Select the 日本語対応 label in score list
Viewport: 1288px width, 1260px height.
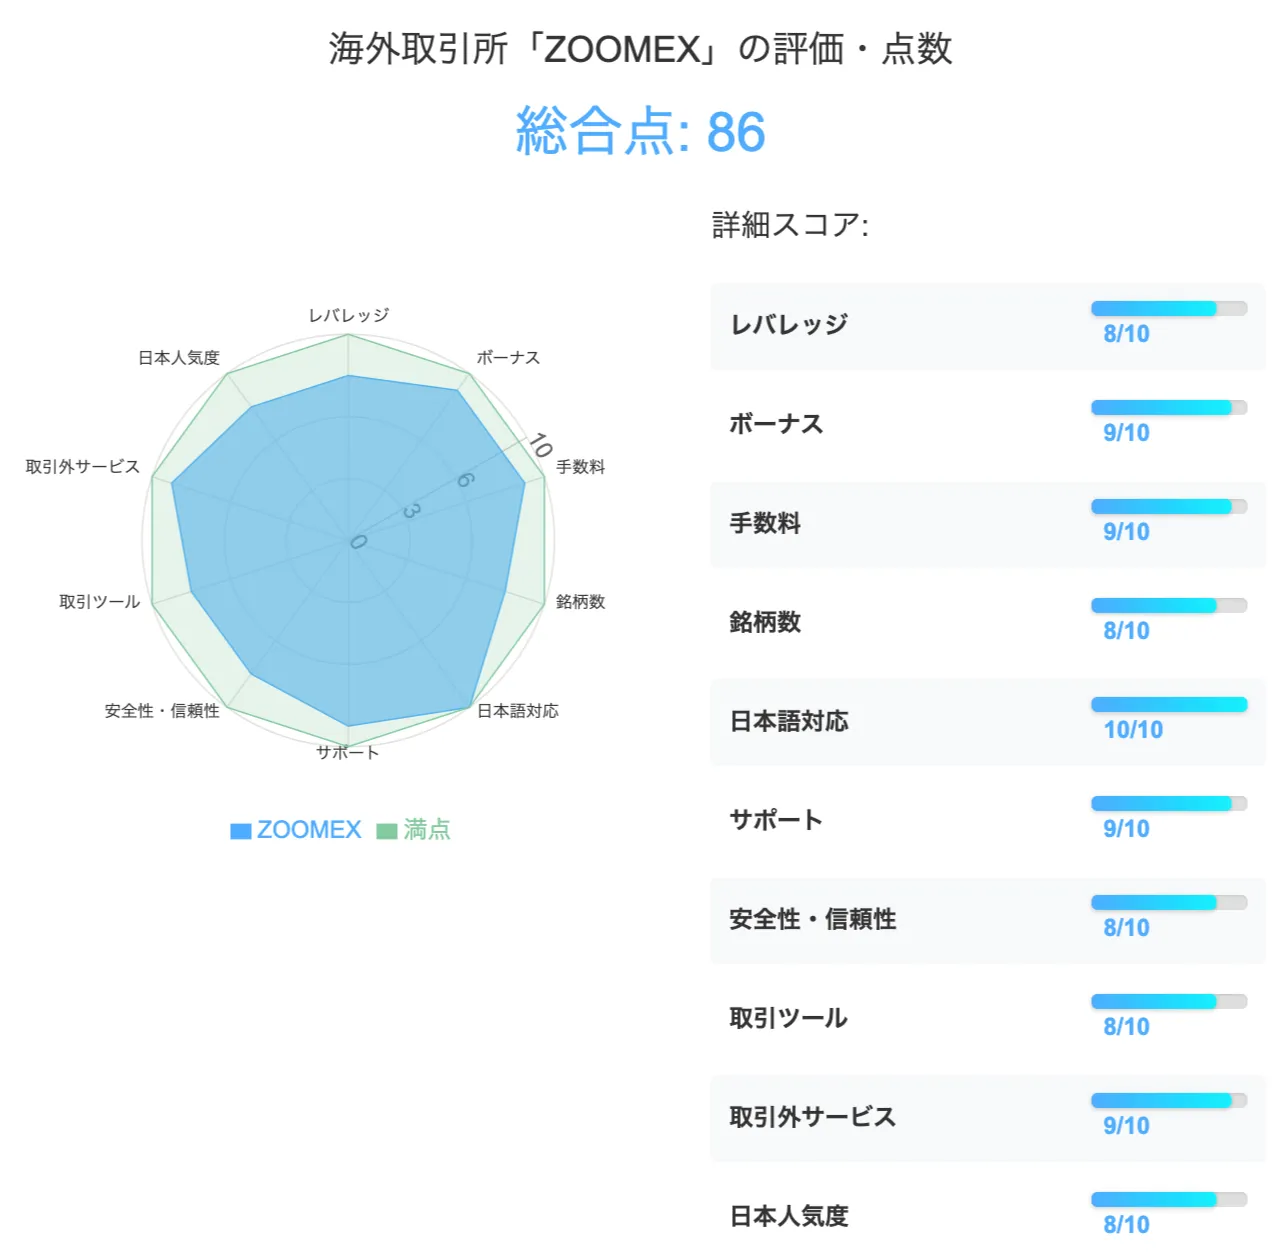789,721
